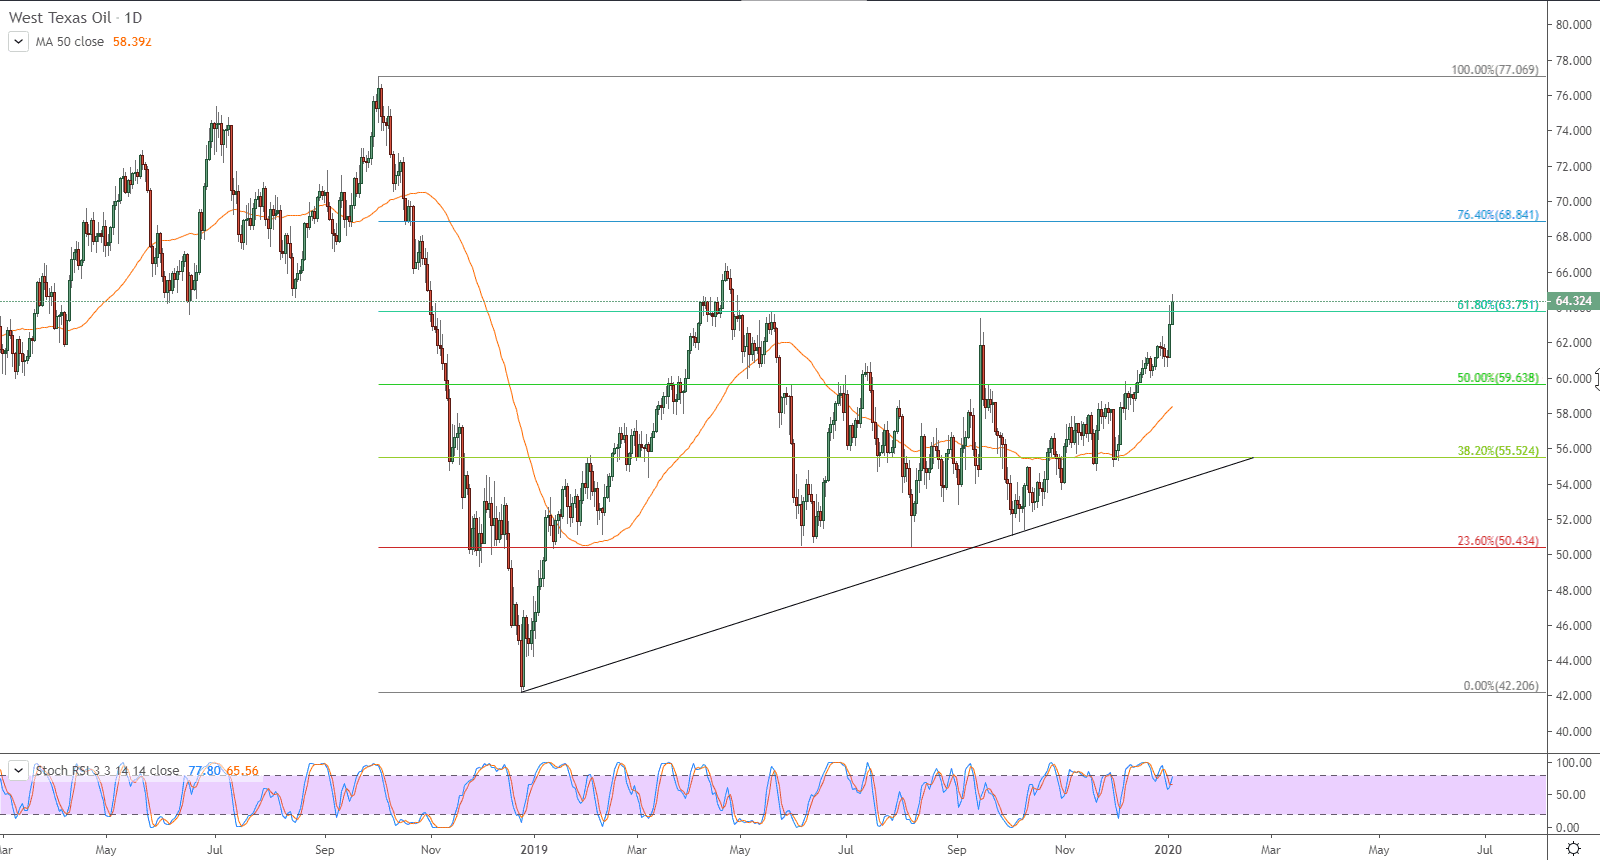Click the 100.00 Stoch RSI scale label
This screenshot has height=860, width=1600.
tap(1575, 763)
